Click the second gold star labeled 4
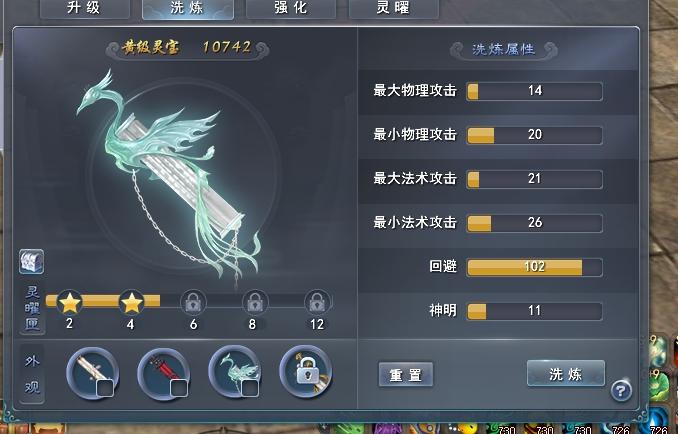 point(131,302)
